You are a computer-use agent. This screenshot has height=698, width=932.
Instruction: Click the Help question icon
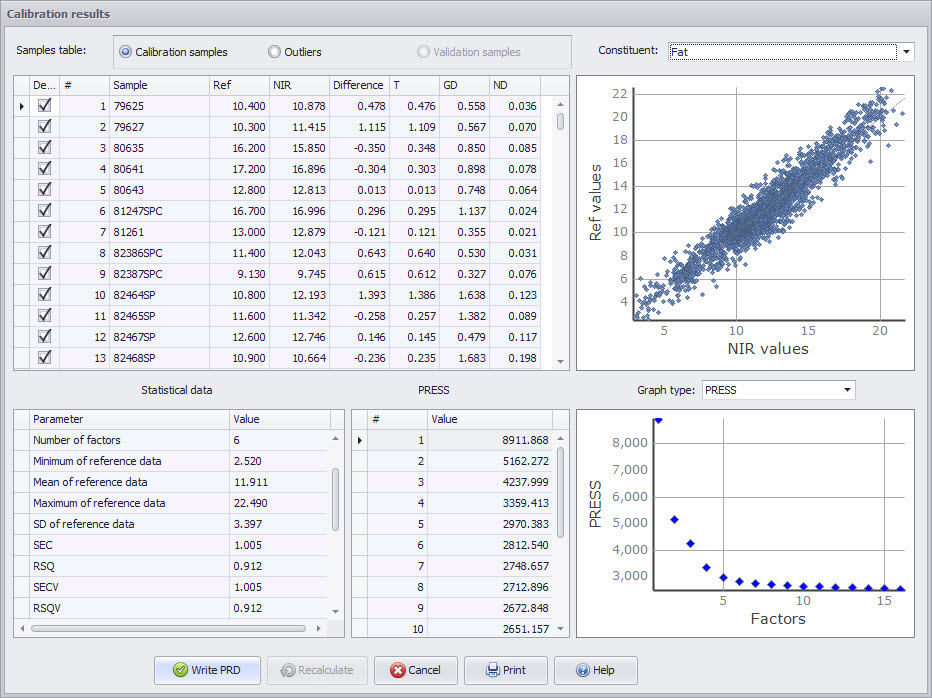coord(581,670)
